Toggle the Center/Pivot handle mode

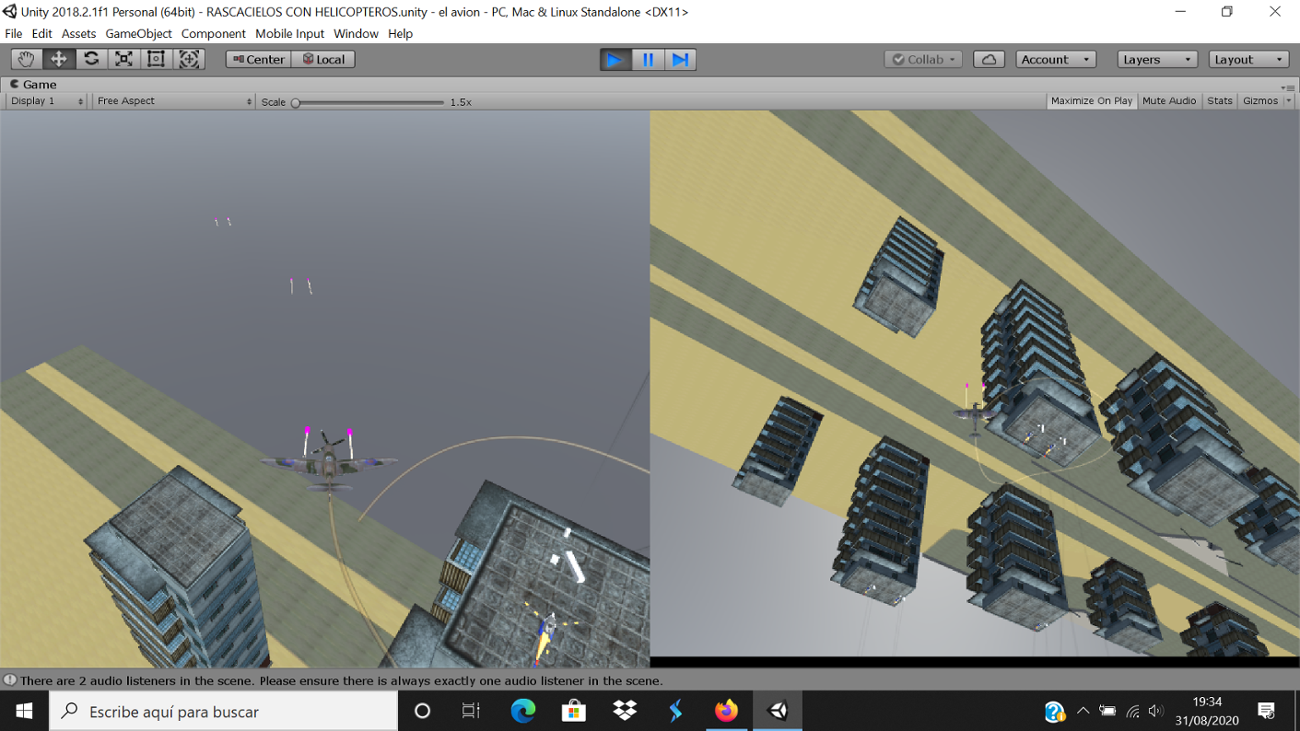point(257,59)
